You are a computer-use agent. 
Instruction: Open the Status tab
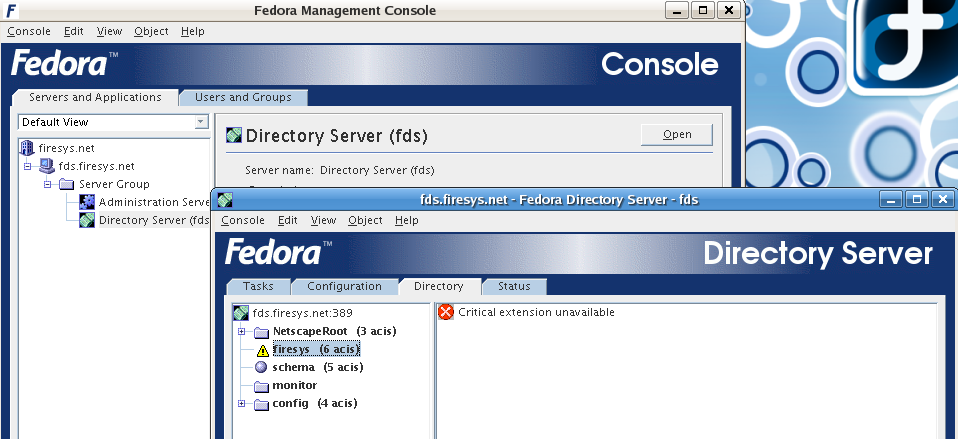tap(514, 286)
